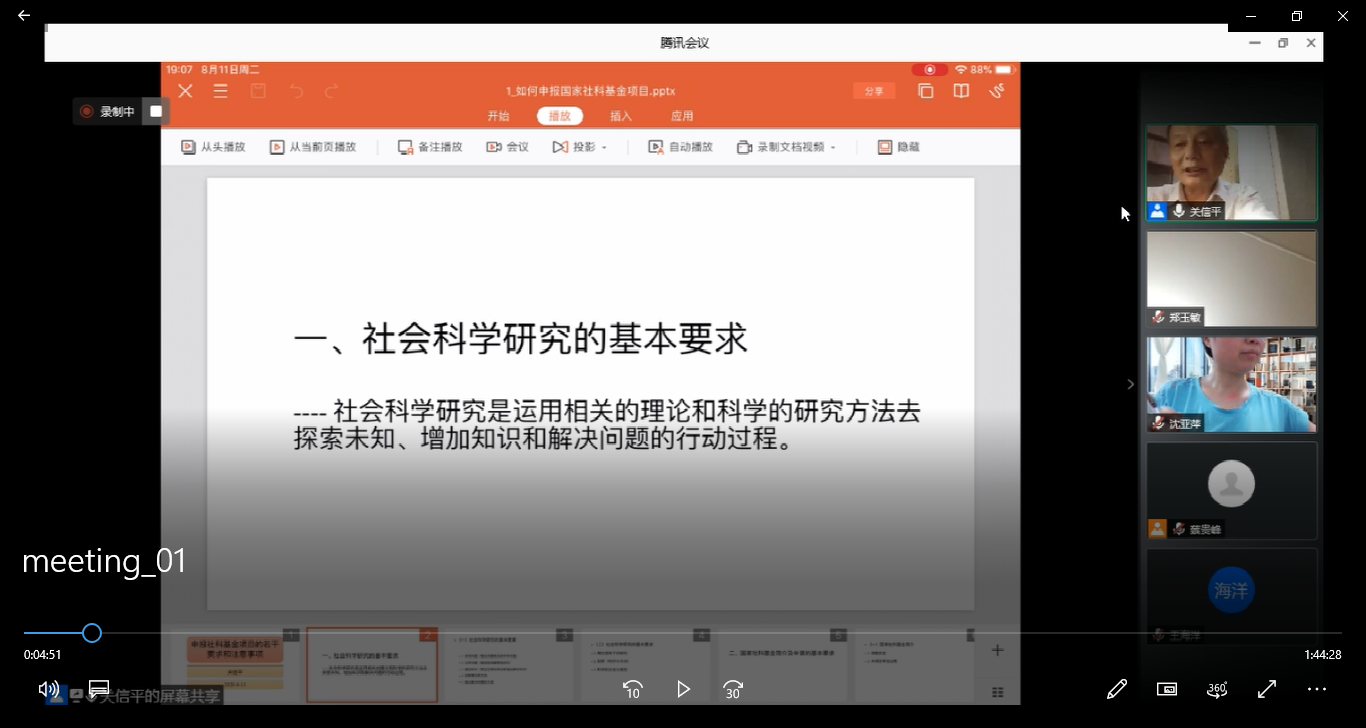Enter full screen mode

pos(1267,689)
